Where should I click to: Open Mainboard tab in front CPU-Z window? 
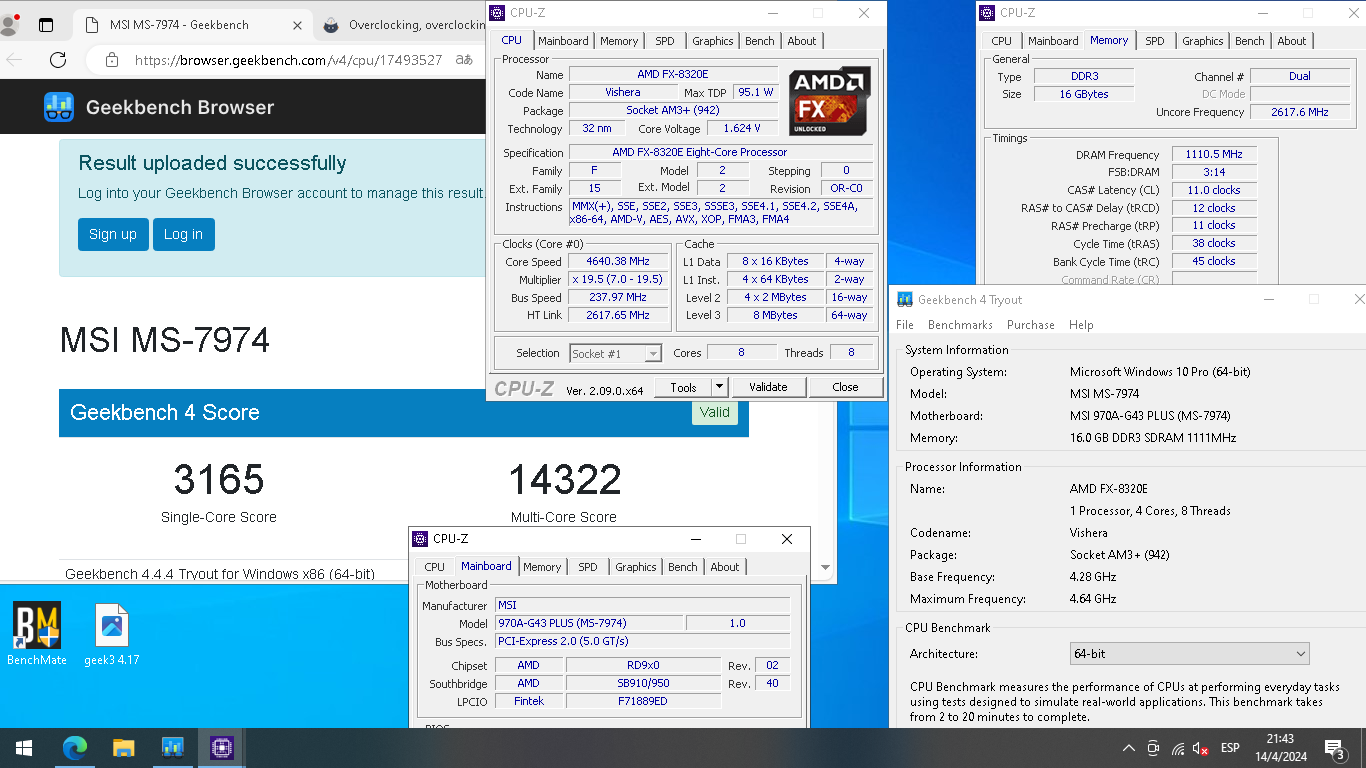pos(563,41)
